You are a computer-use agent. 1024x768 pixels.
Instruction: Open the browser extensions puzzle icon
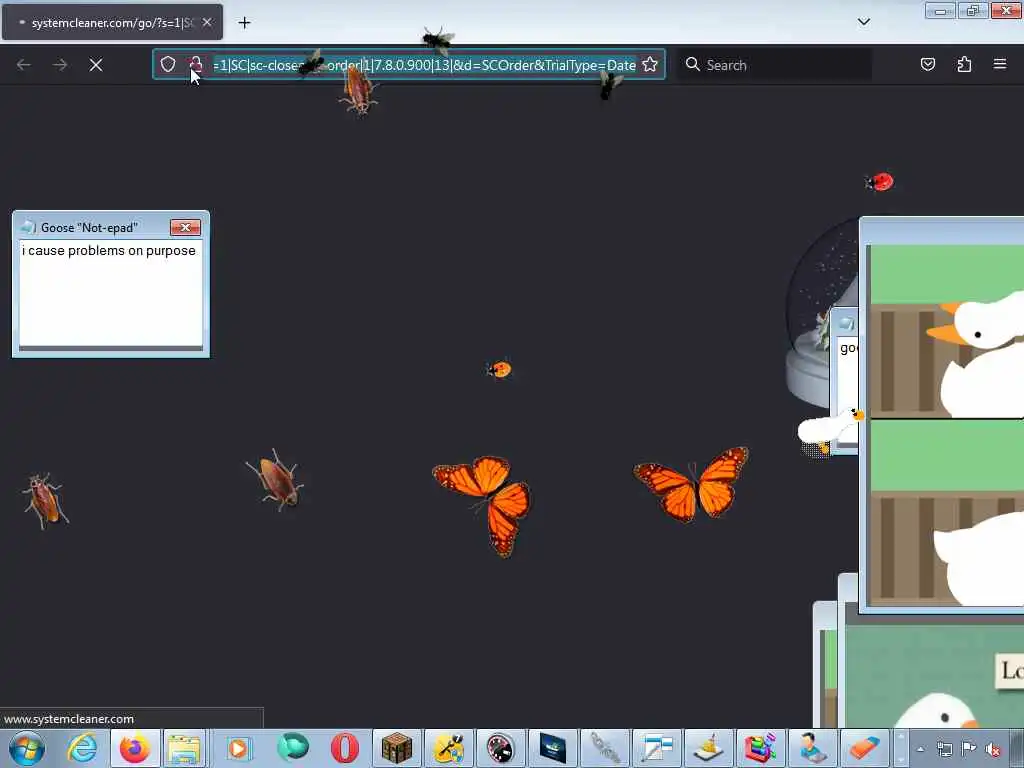964,64
